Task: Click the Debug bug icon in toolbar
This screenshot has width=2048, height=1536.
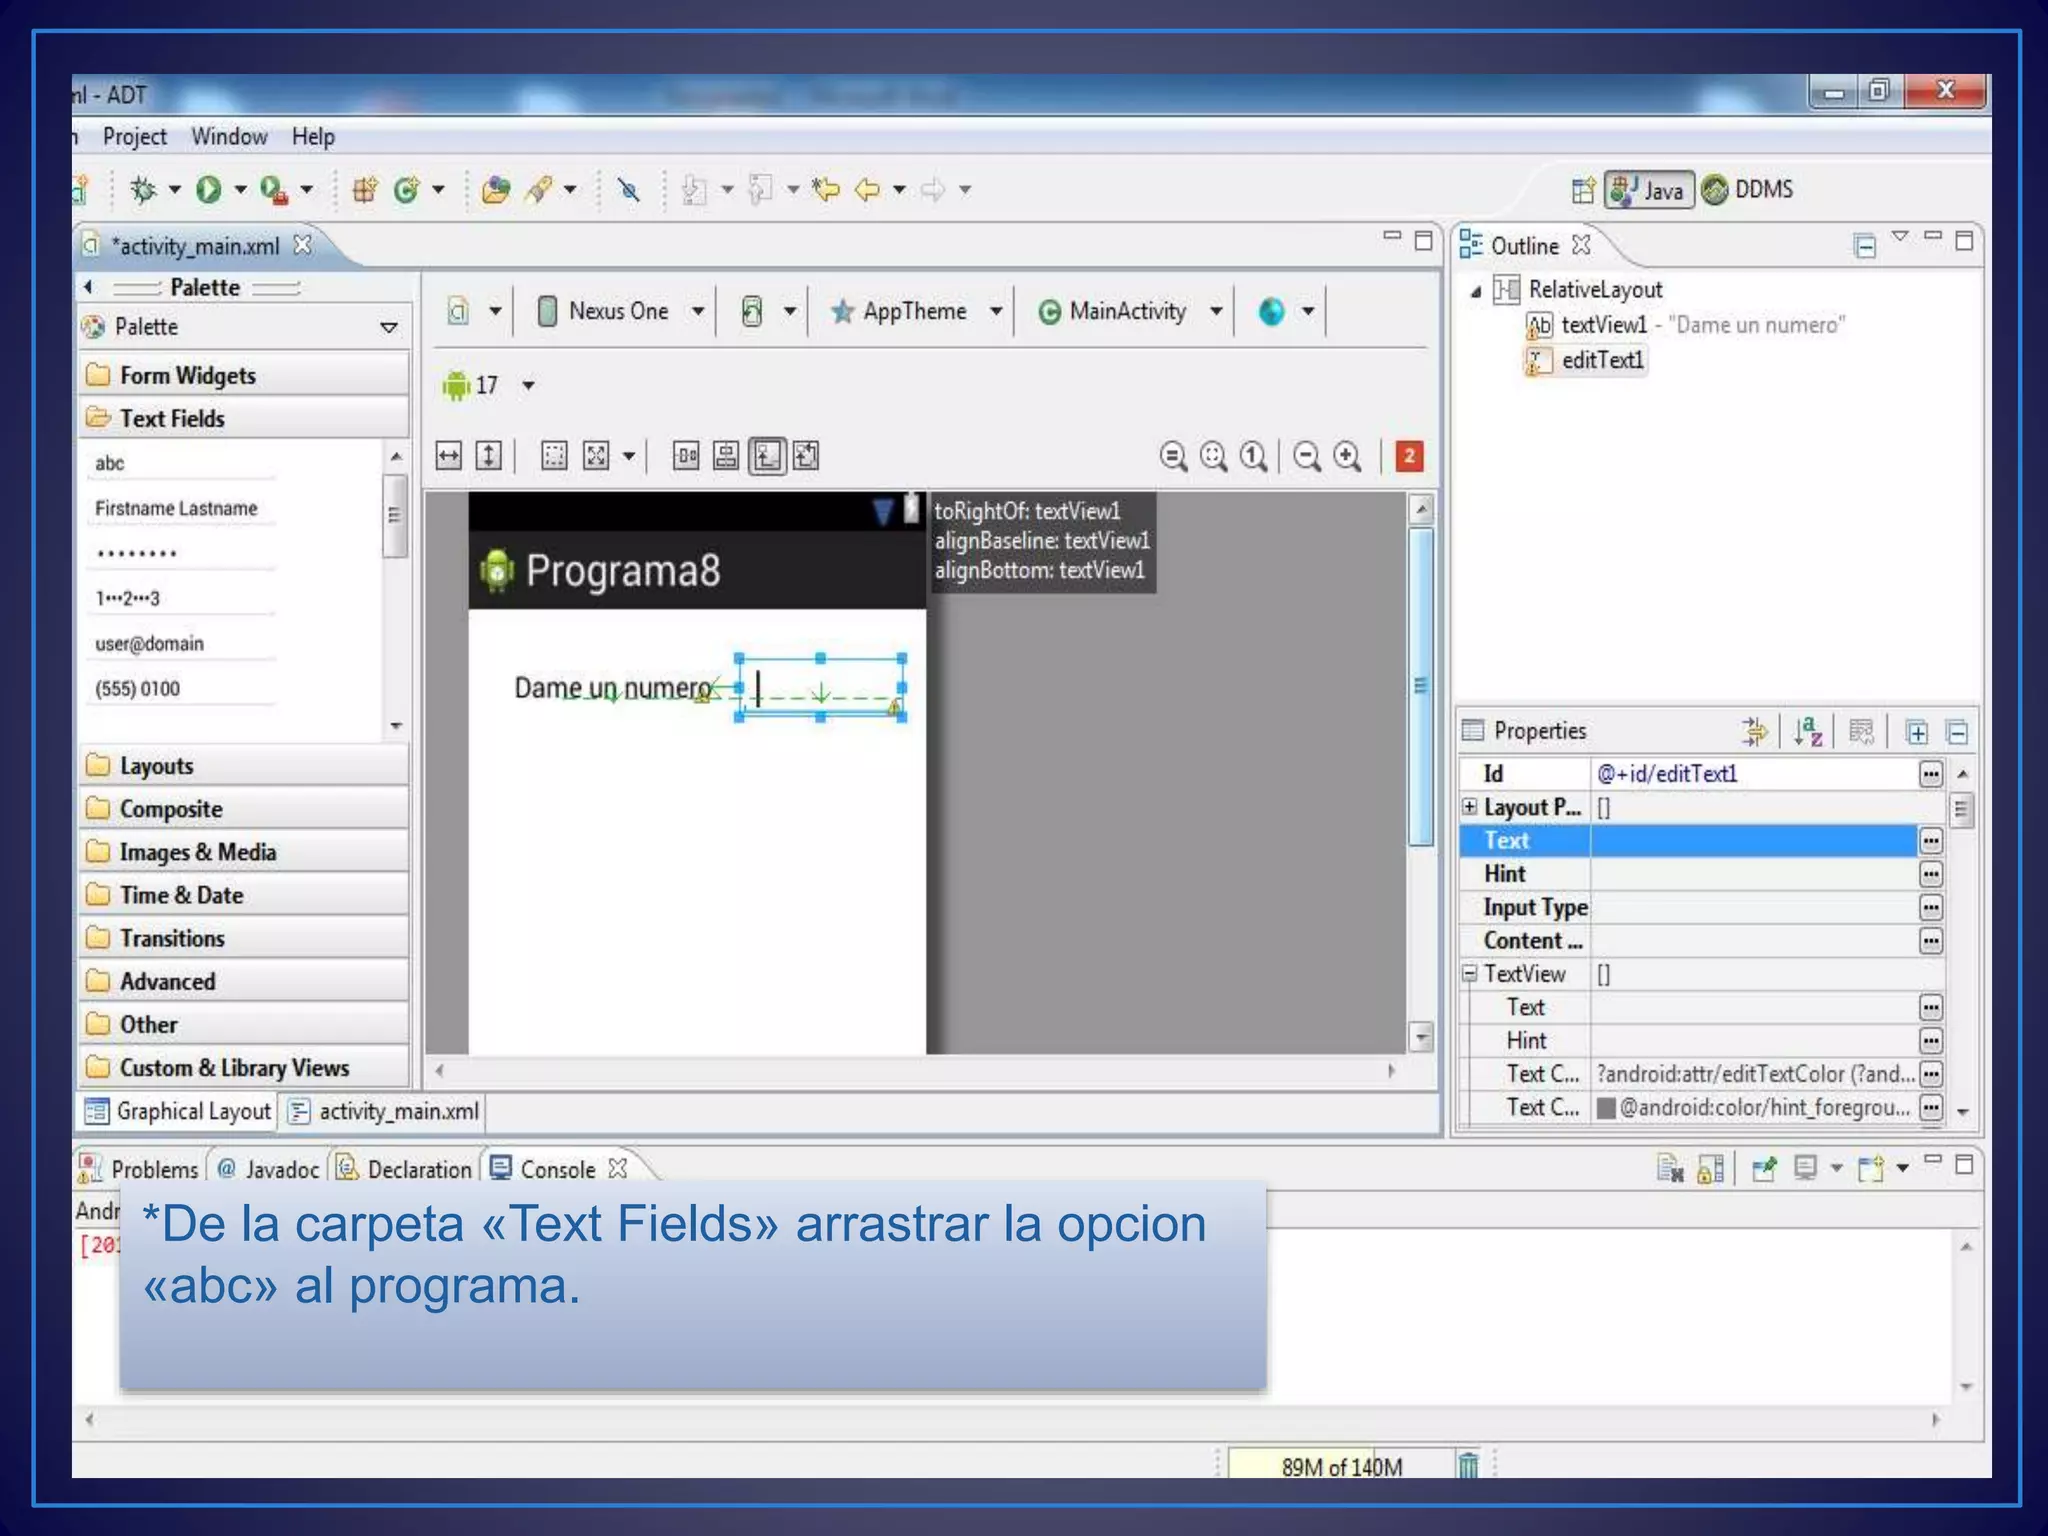Action: click(x=144, y=189)
